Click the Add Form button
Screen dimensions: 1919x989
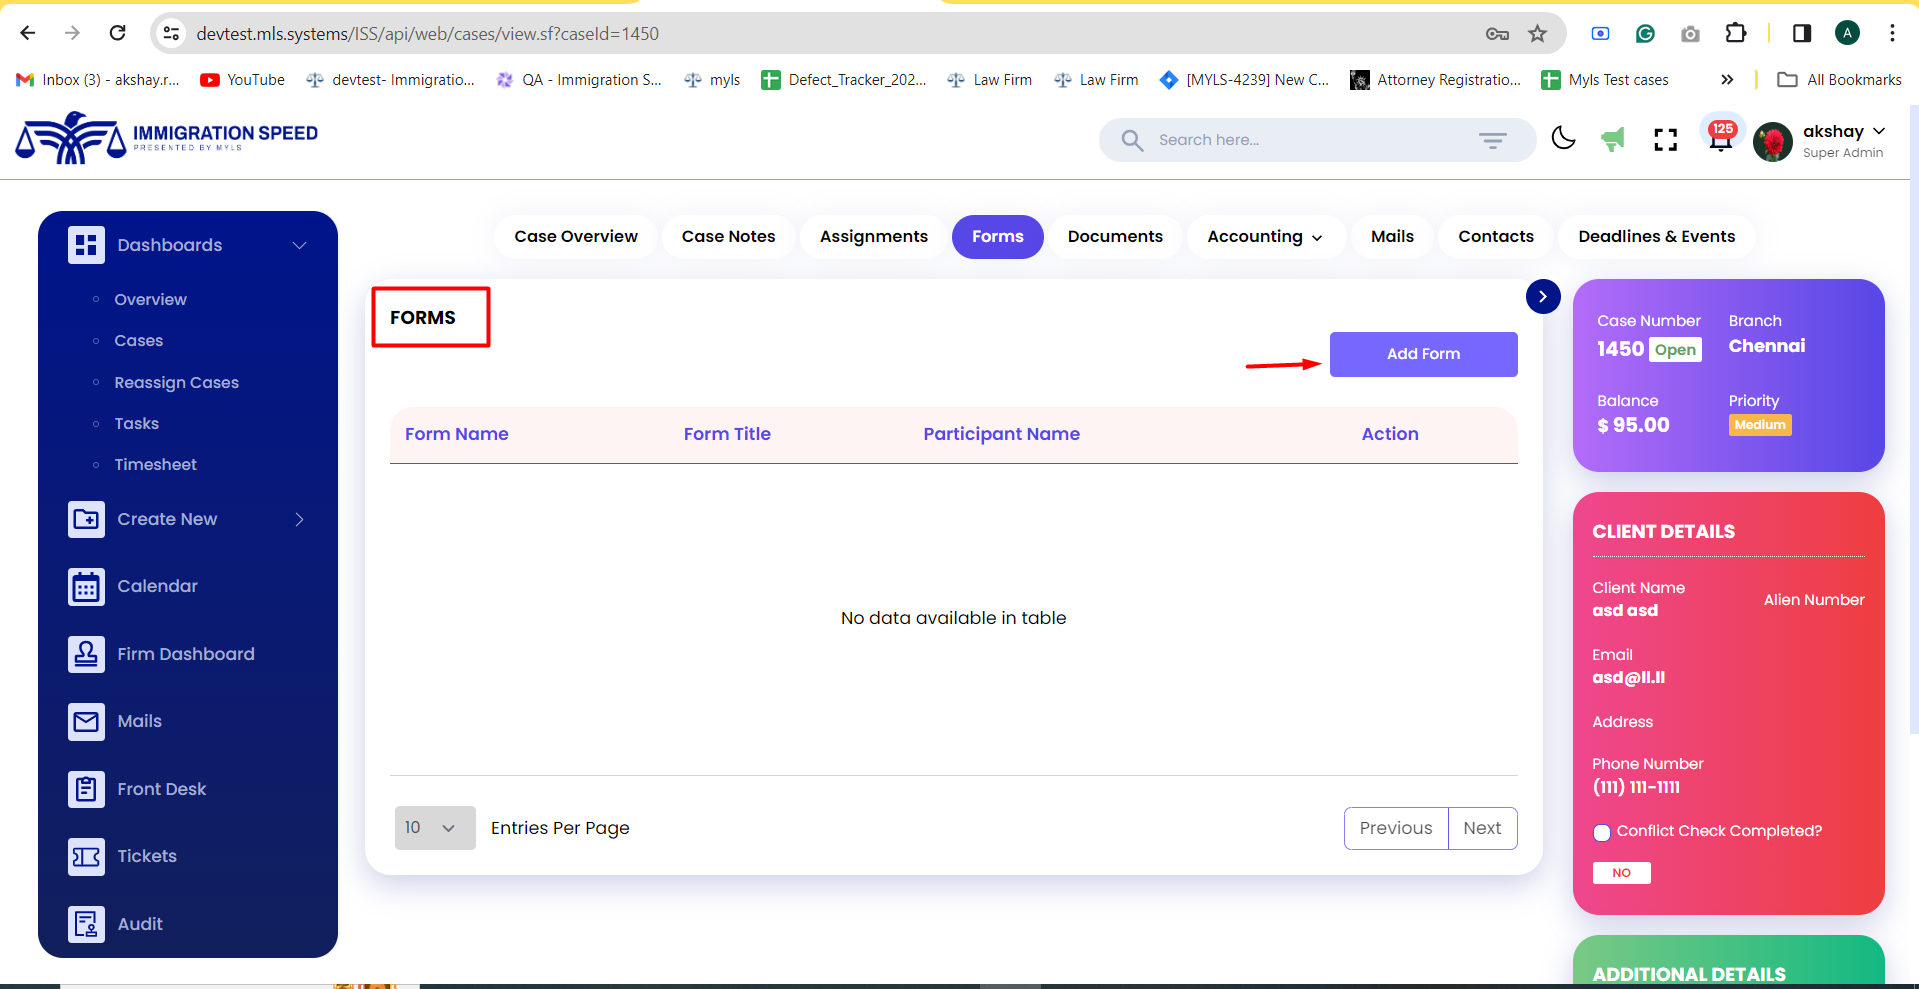point(1422,353)
